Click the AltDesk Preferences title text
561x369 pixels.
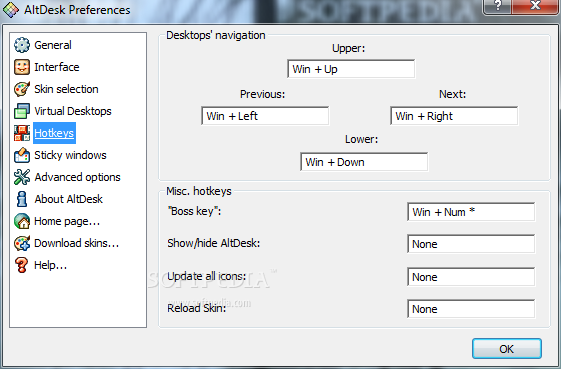pyautogui.click(x=77, y=10)
